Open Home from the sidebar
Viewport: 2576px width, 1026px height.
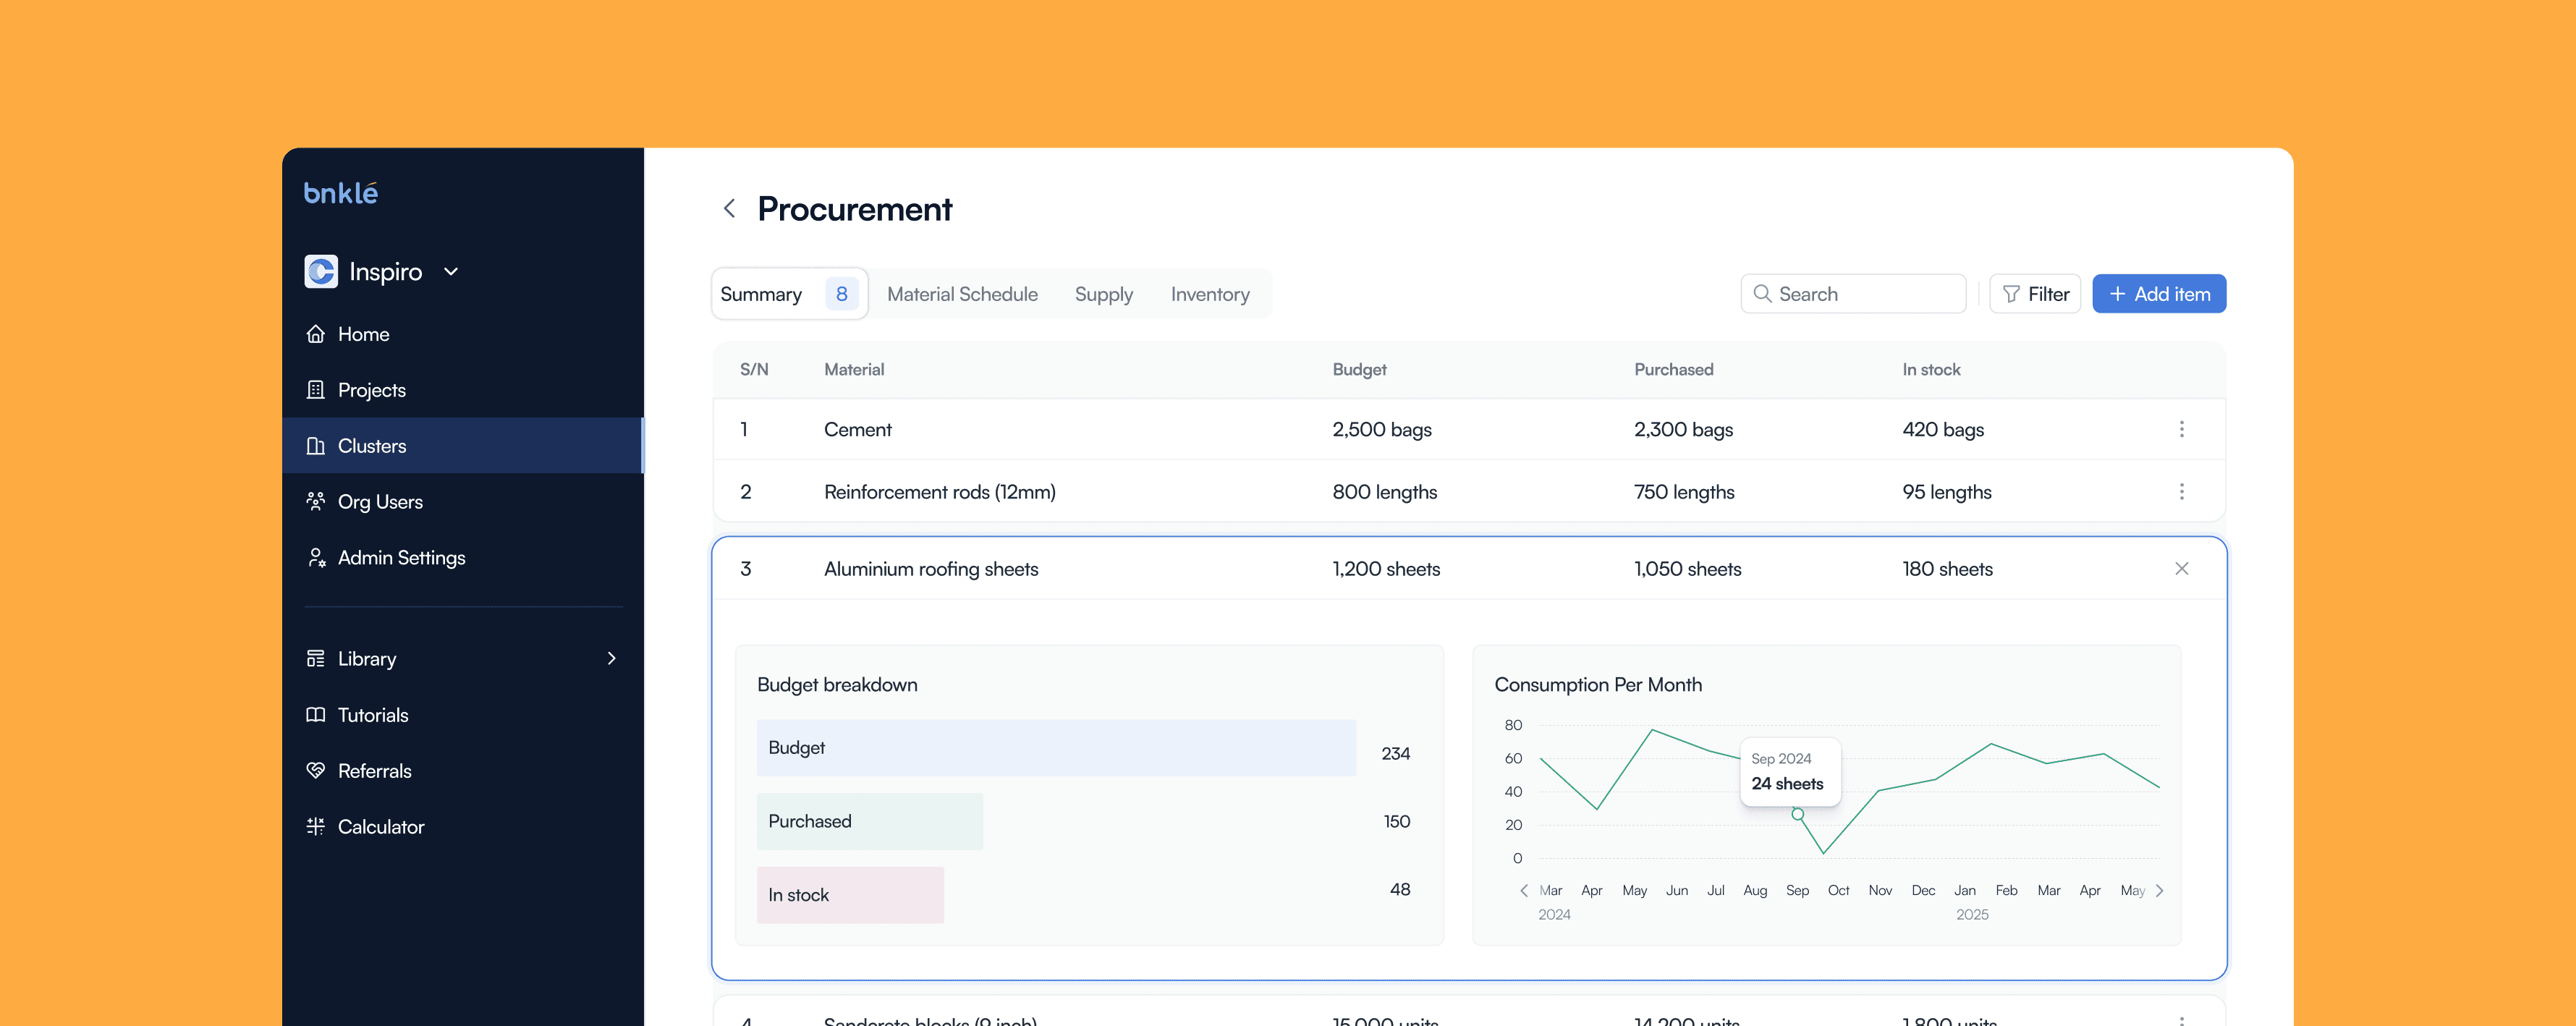tap(463, 334)
